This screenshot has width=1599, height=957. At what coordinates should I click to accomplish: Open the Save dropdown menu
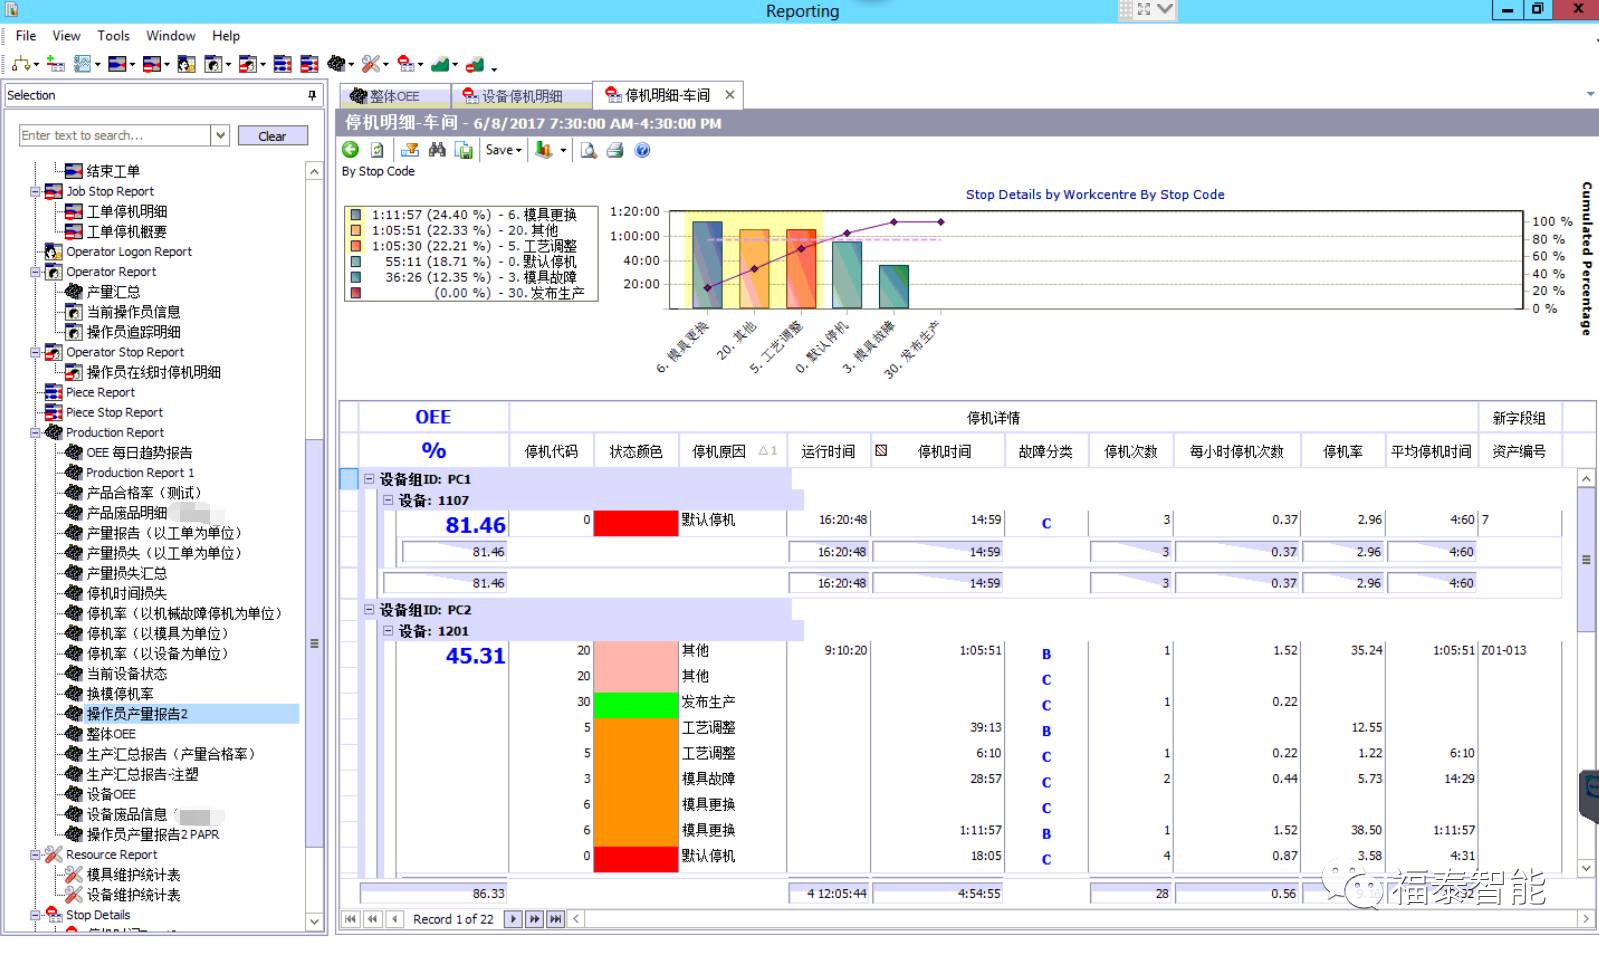[503, 150]
